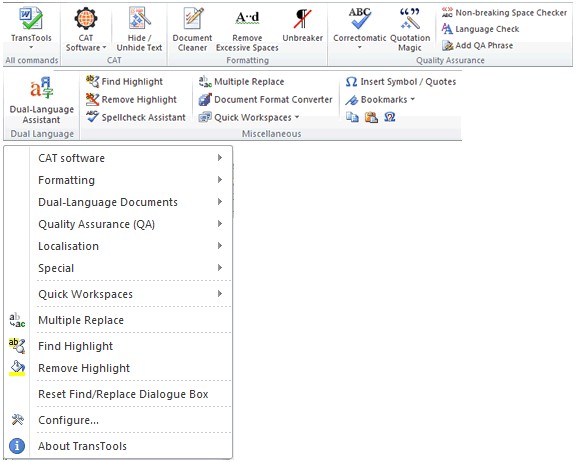Launch the Document Cleaner tool
This screenshot has width=578, height=462.
click(192, 29)
